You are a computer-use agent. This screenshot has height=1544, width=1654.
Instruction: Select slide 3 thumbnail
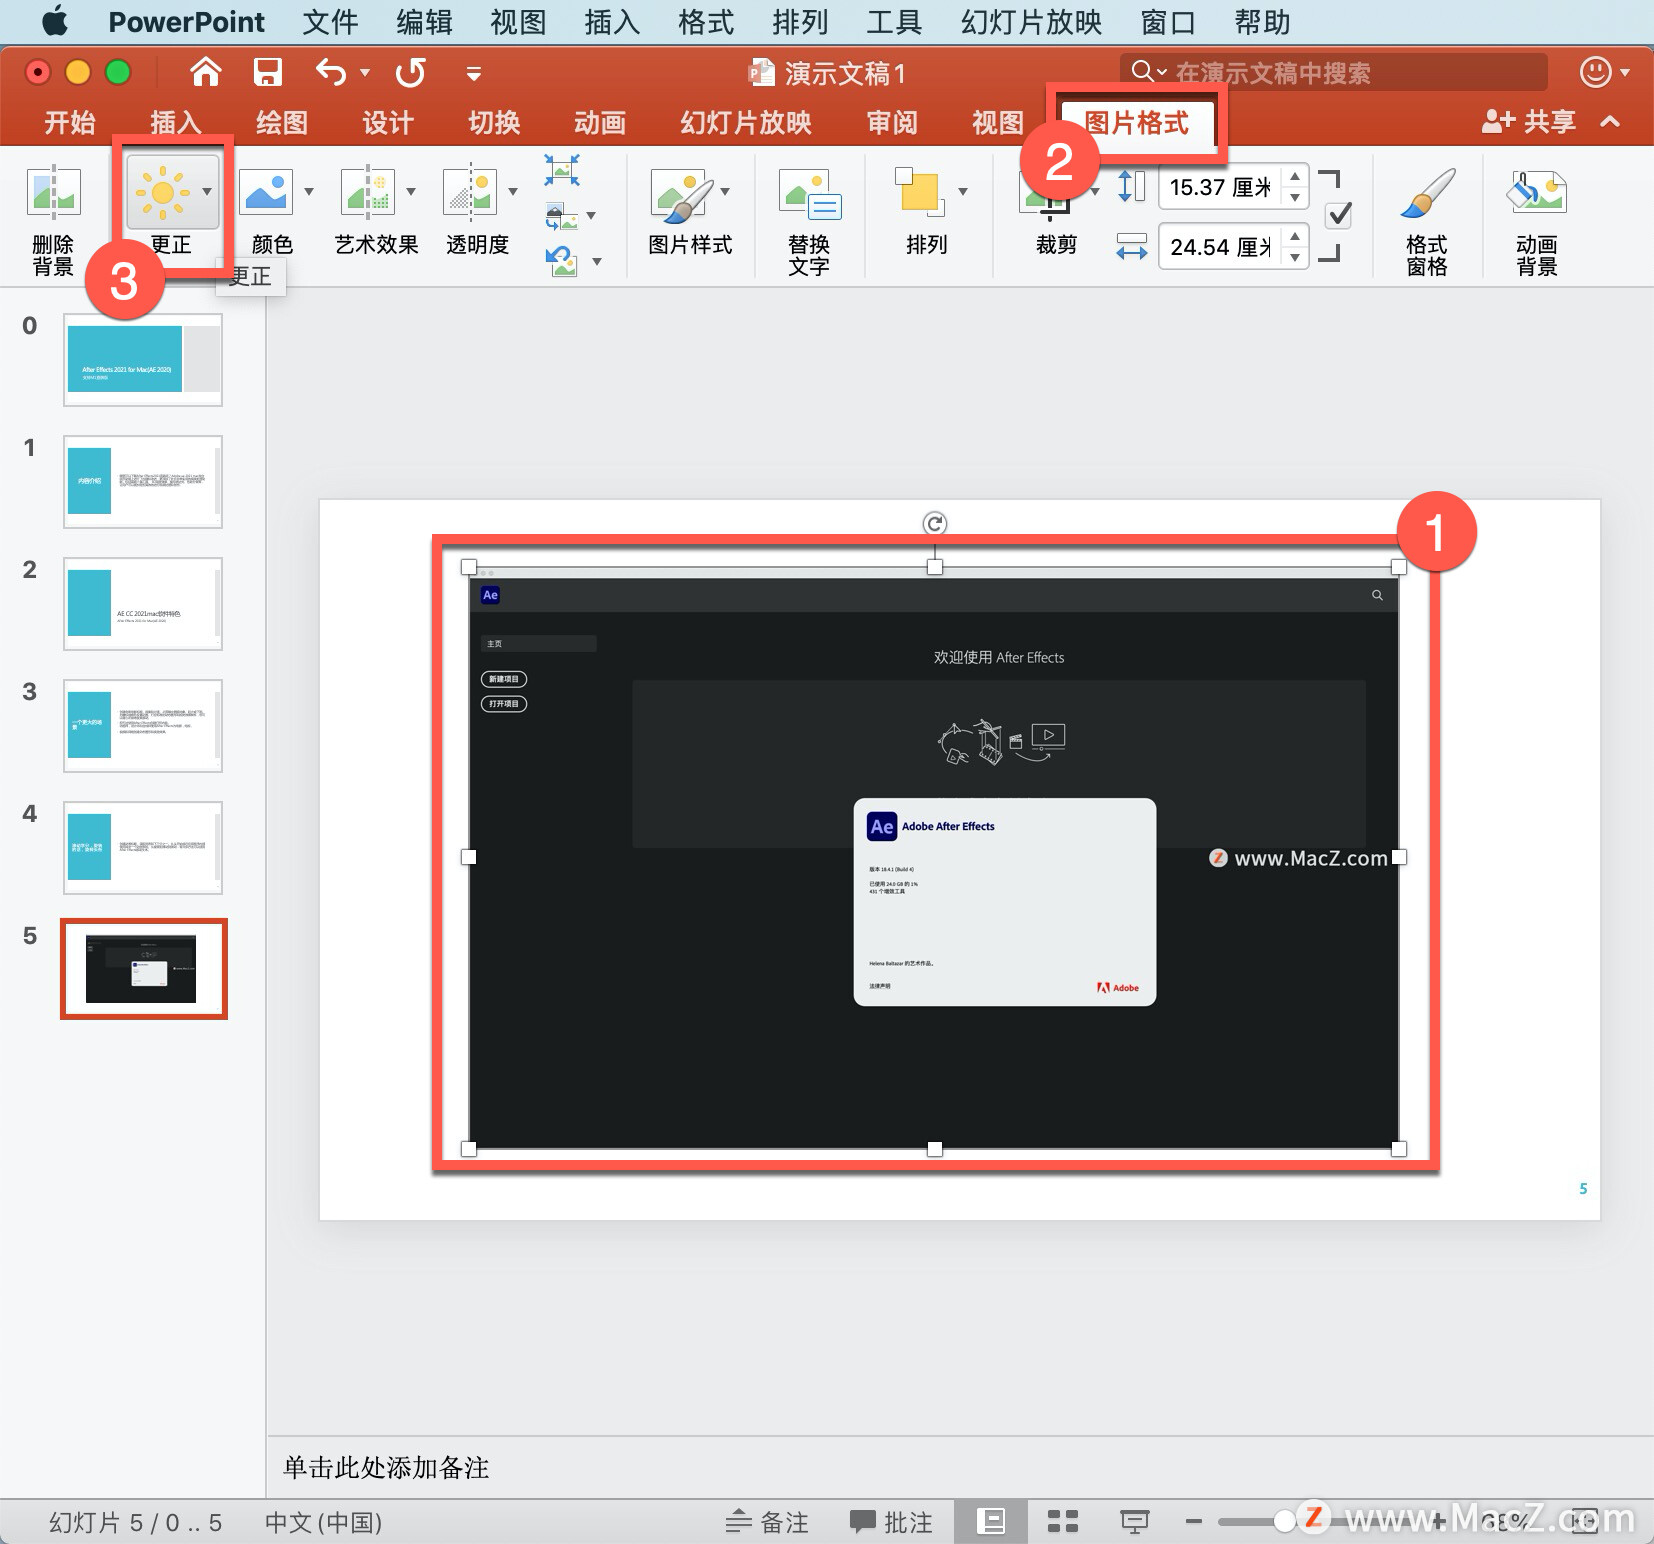pyautogui.click(x=143, y=726)
